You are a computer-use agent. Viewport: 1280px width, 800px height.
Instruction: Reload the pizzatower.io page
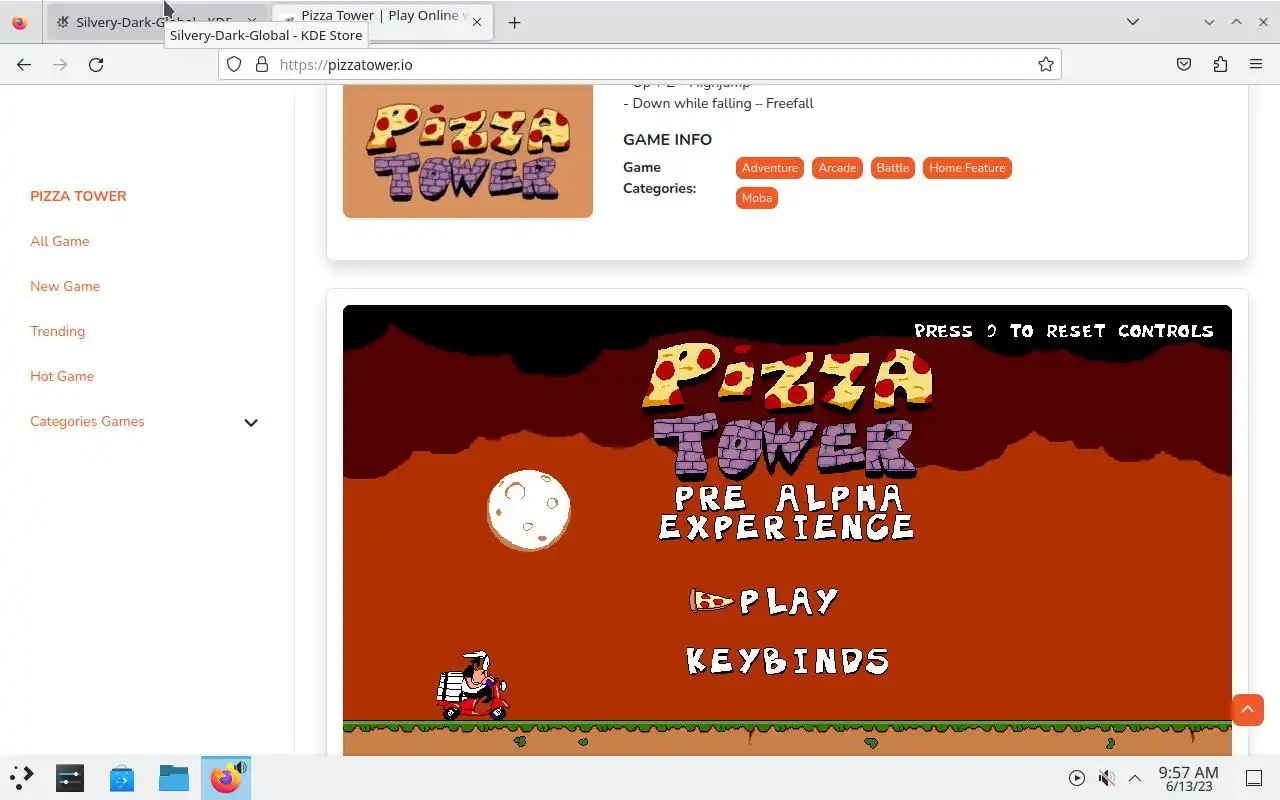(96, 64)
